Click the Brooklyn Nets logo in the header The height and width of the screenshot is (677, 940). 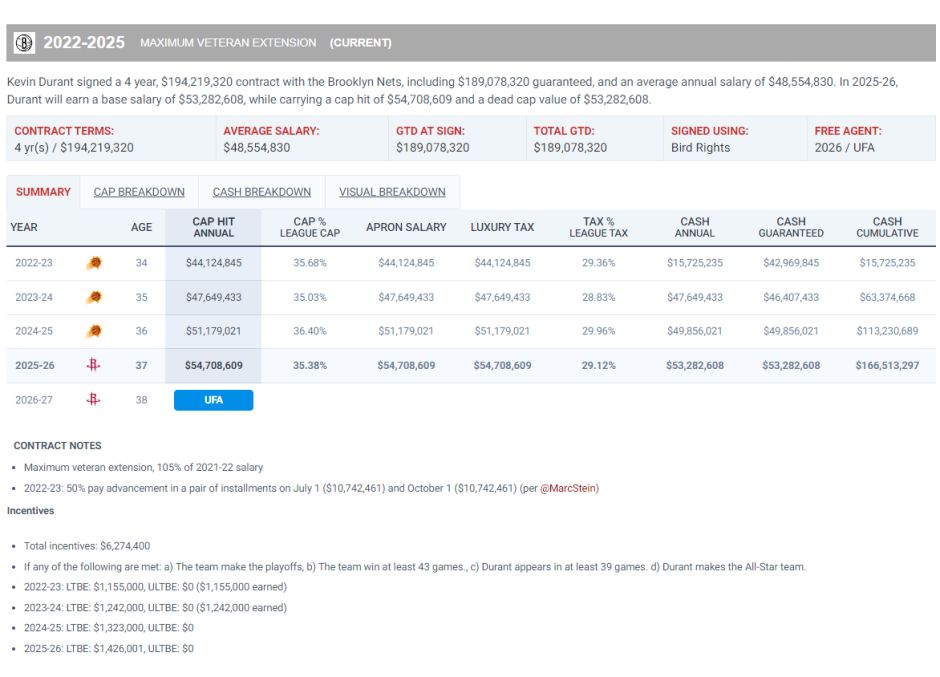(x=25, y=43)
